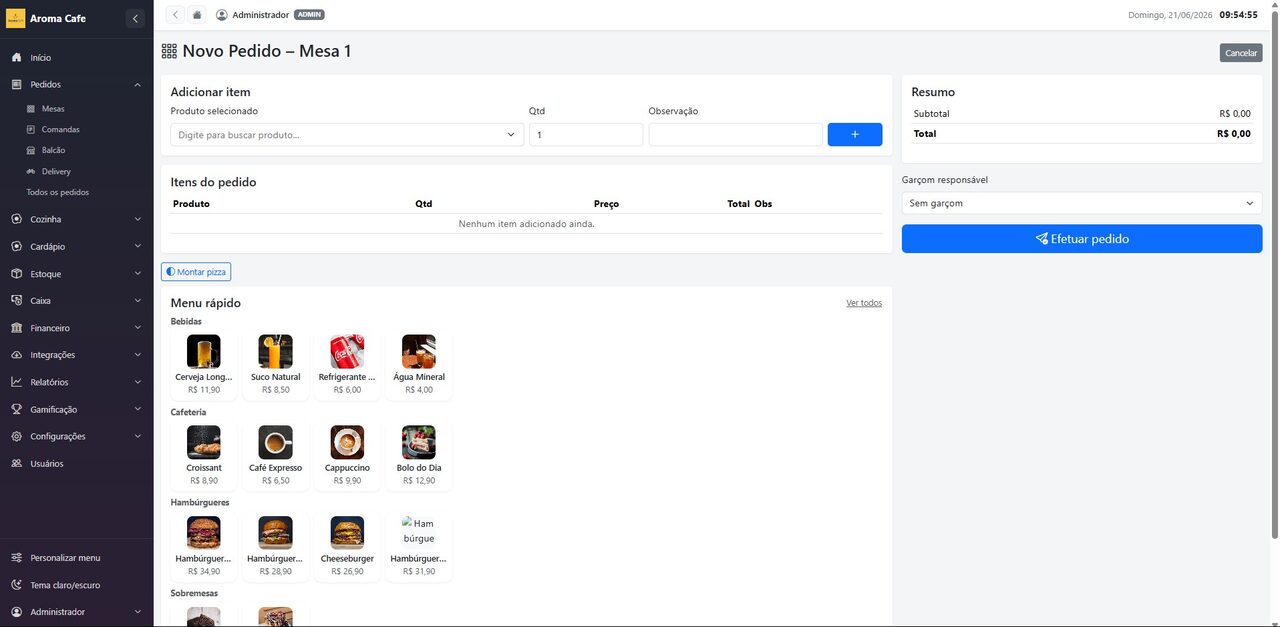Select Bolo do Dia item
Screen dimensions: 1280x627
coord(419,456)
